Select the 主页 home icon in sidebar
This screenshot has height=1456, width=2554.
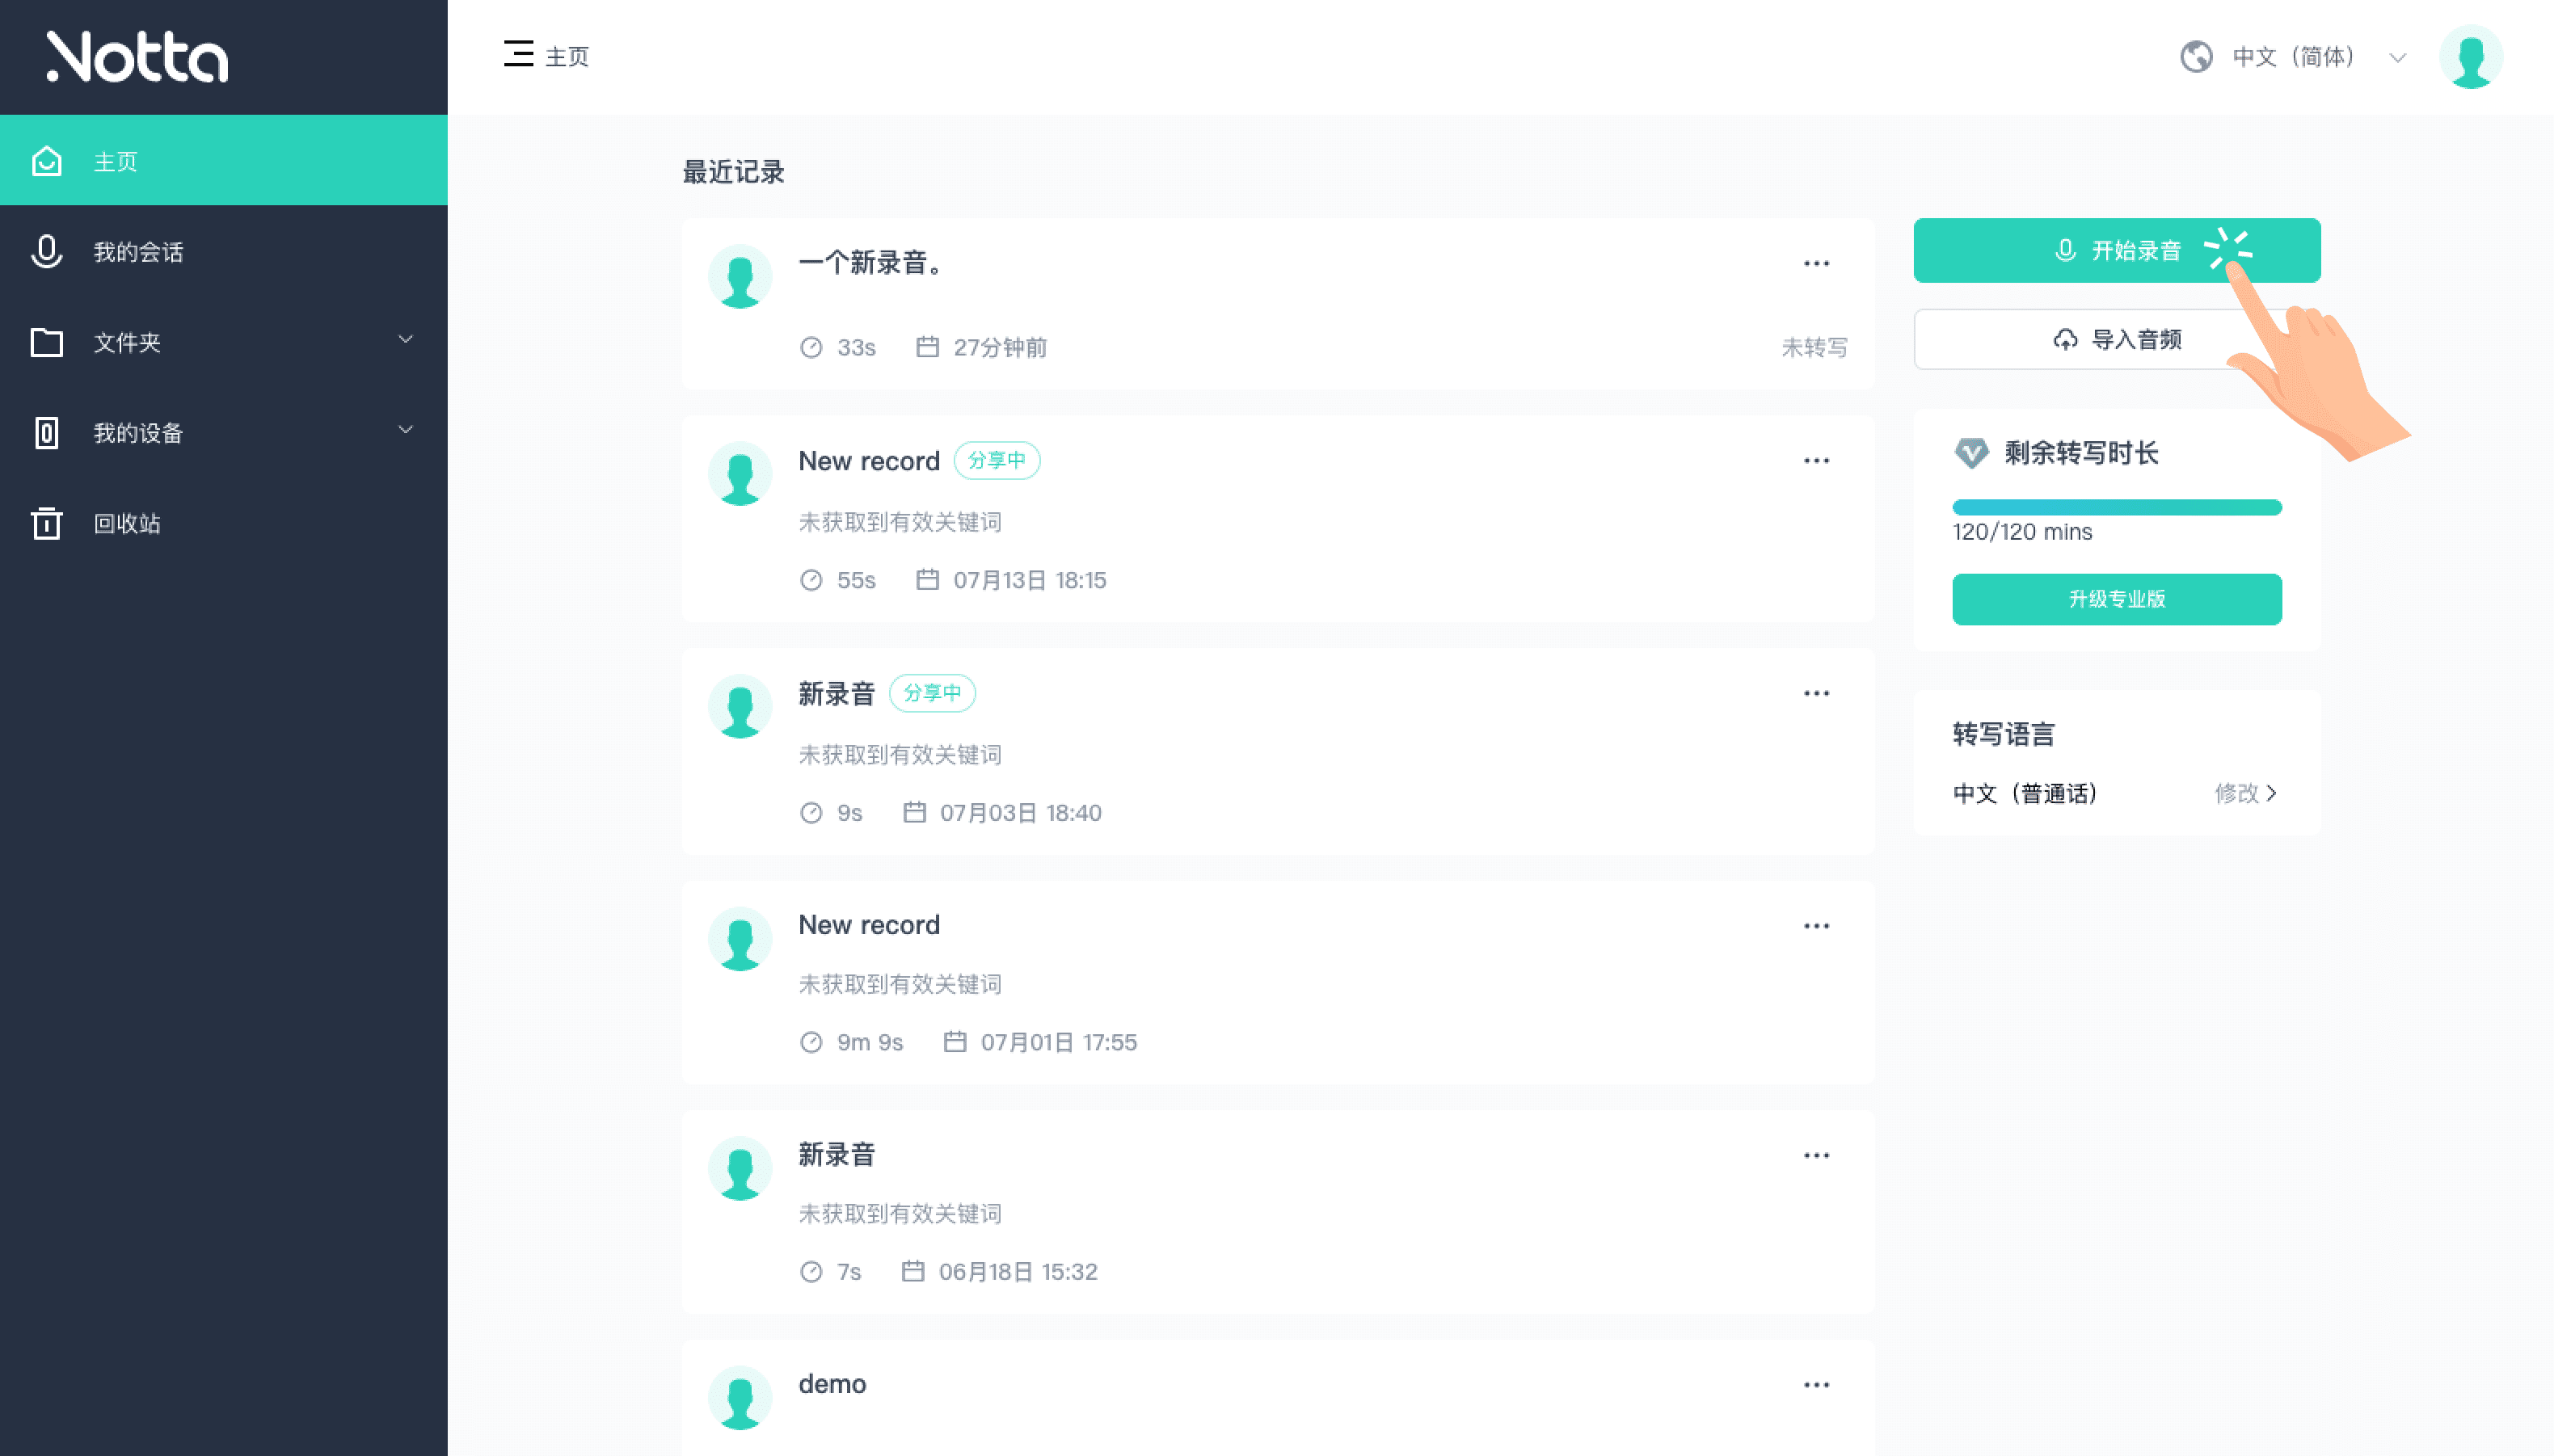click(46, 160)
